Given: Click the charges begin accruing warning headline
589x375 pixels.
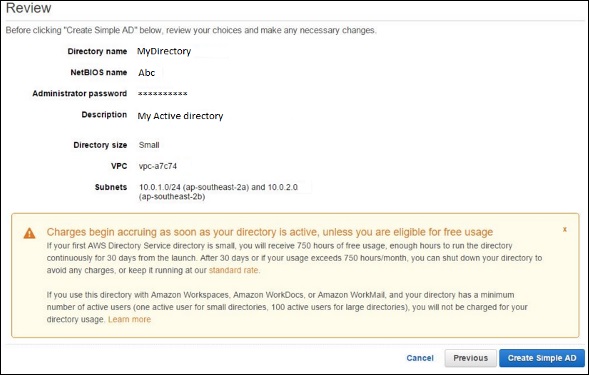Looking at the screenshot, I should pyautogui.click(x=270, y=232).
